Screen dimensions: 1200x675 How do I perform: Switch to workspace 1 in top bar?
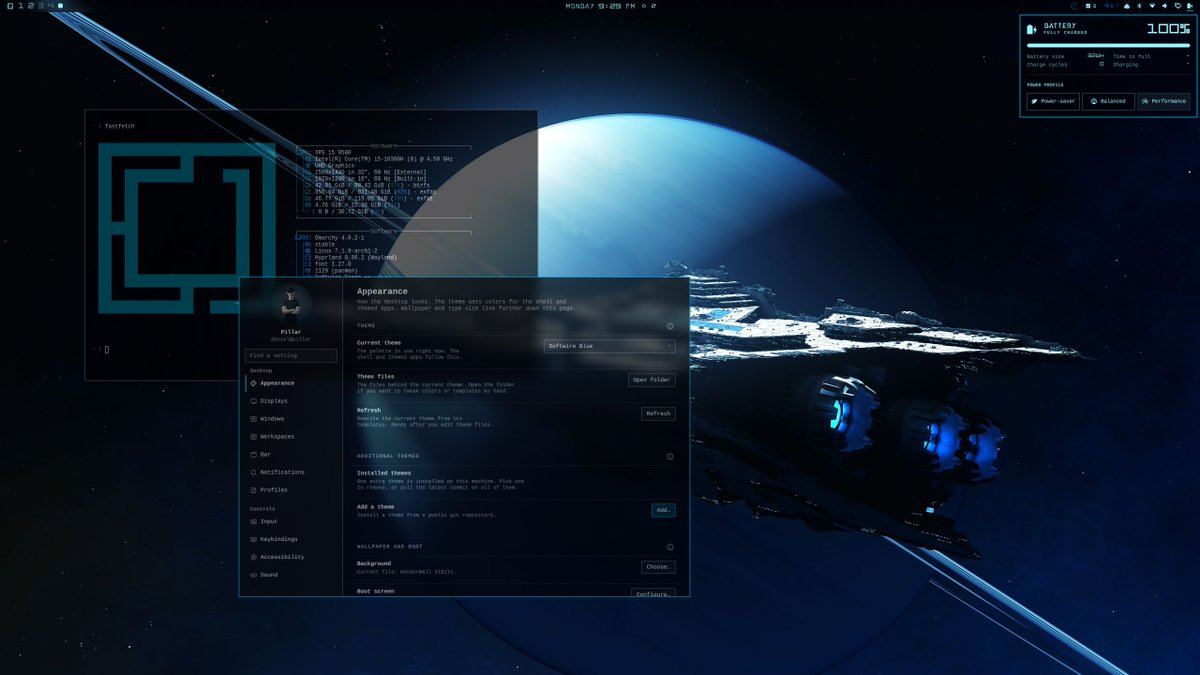coord(20,6)
